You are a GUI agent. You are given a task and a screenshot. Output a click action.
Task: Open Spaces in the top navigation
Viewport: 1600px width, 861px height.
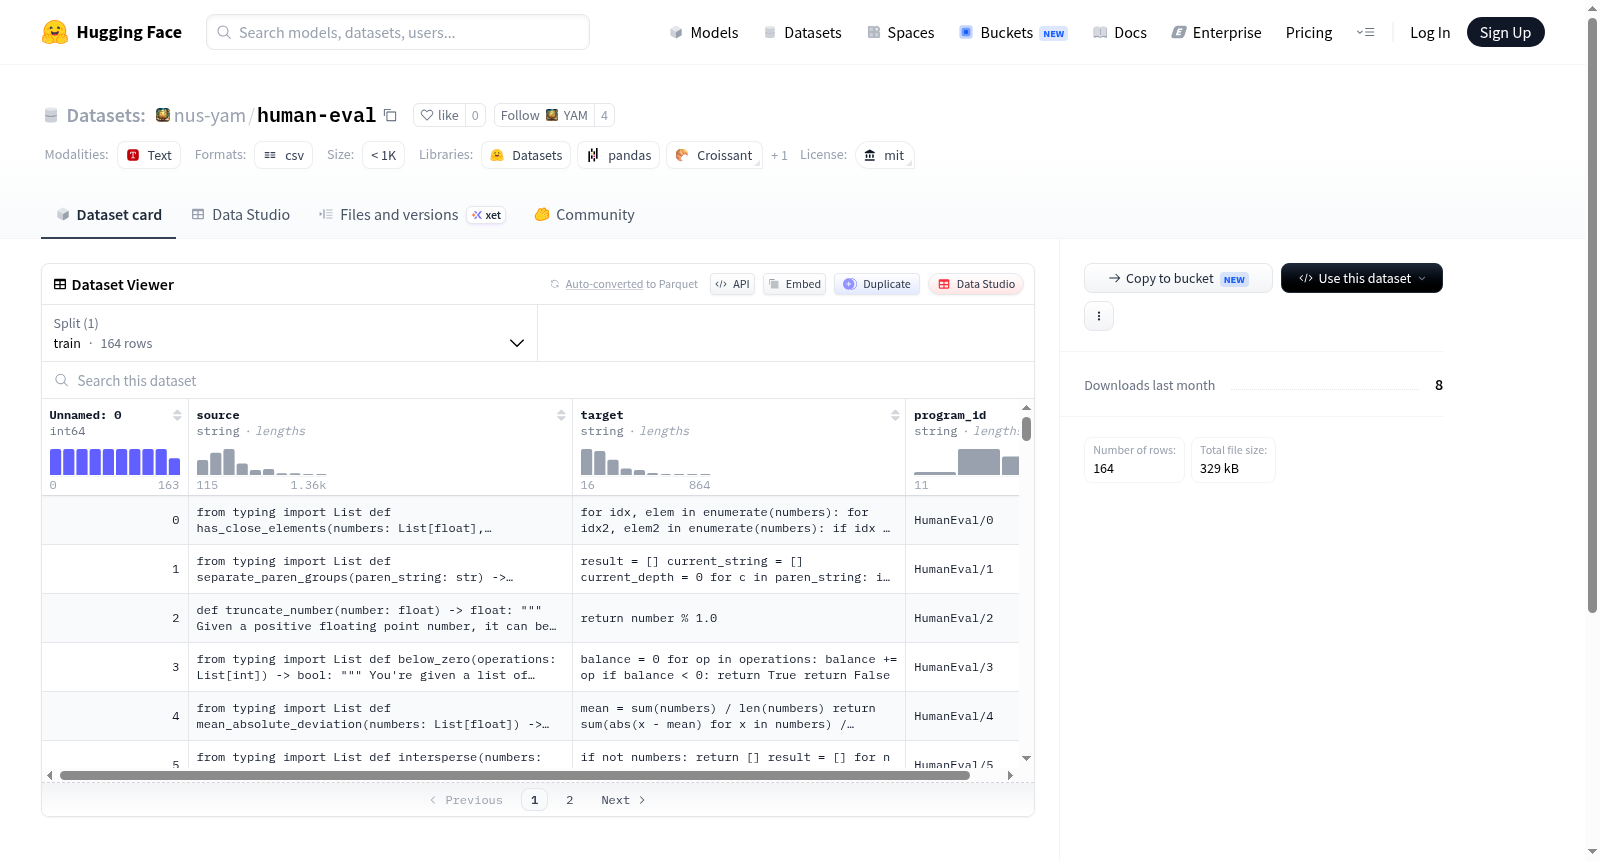[901, 32]
